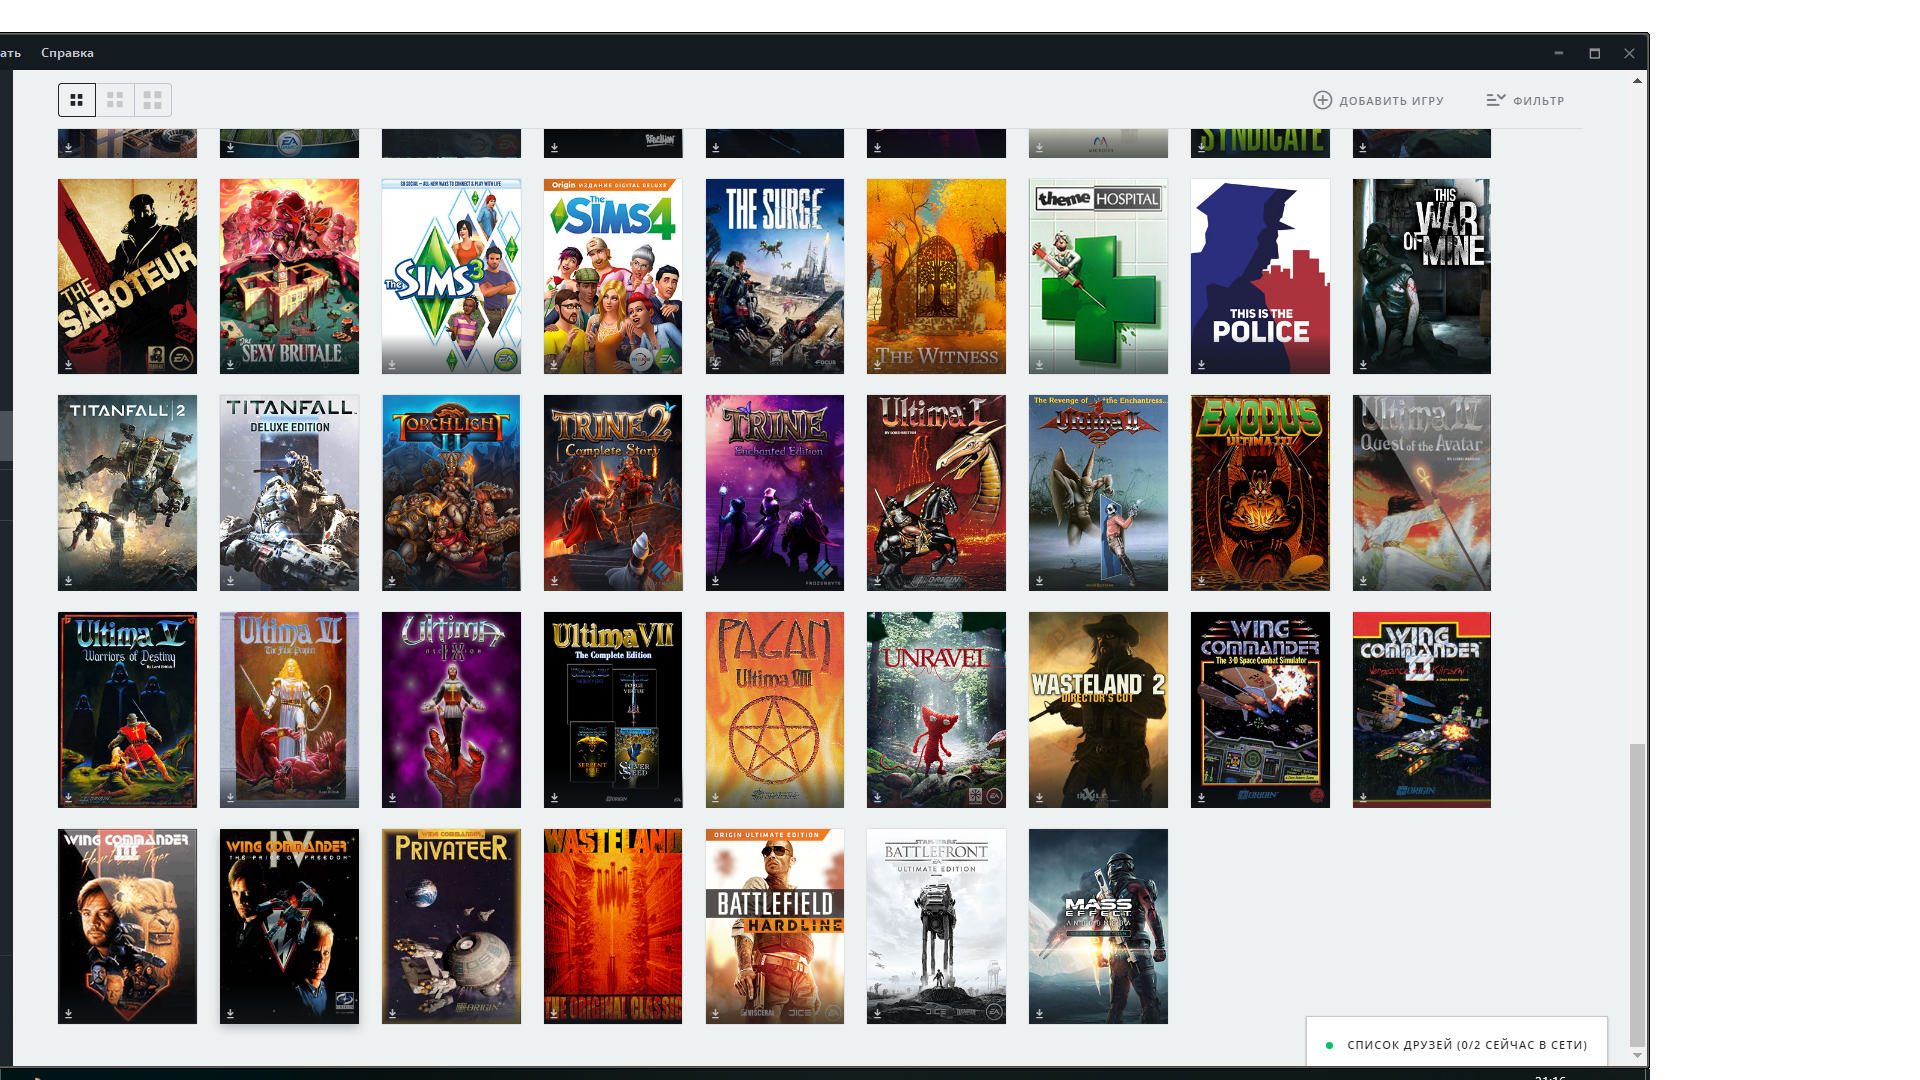1920x1080 pixels.
Task: Click the online status dot in friends bar
Action: point(1329,1045)
